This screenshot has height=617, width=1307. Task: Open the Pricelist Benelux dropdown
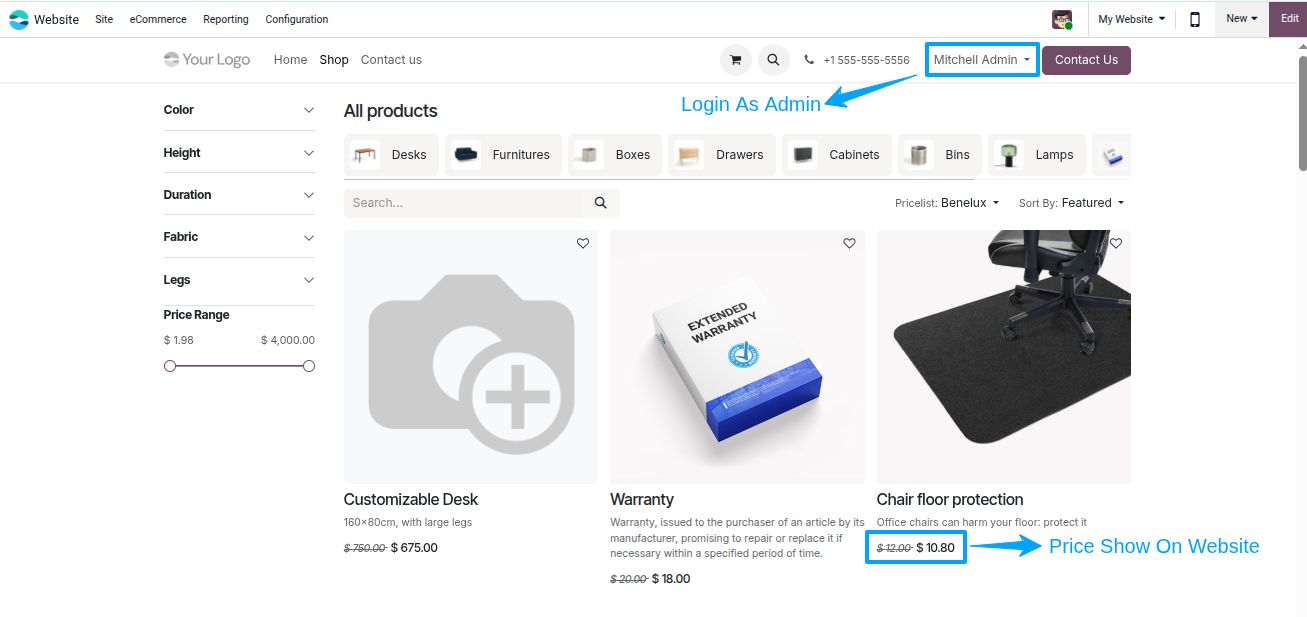tap(947, 203)
